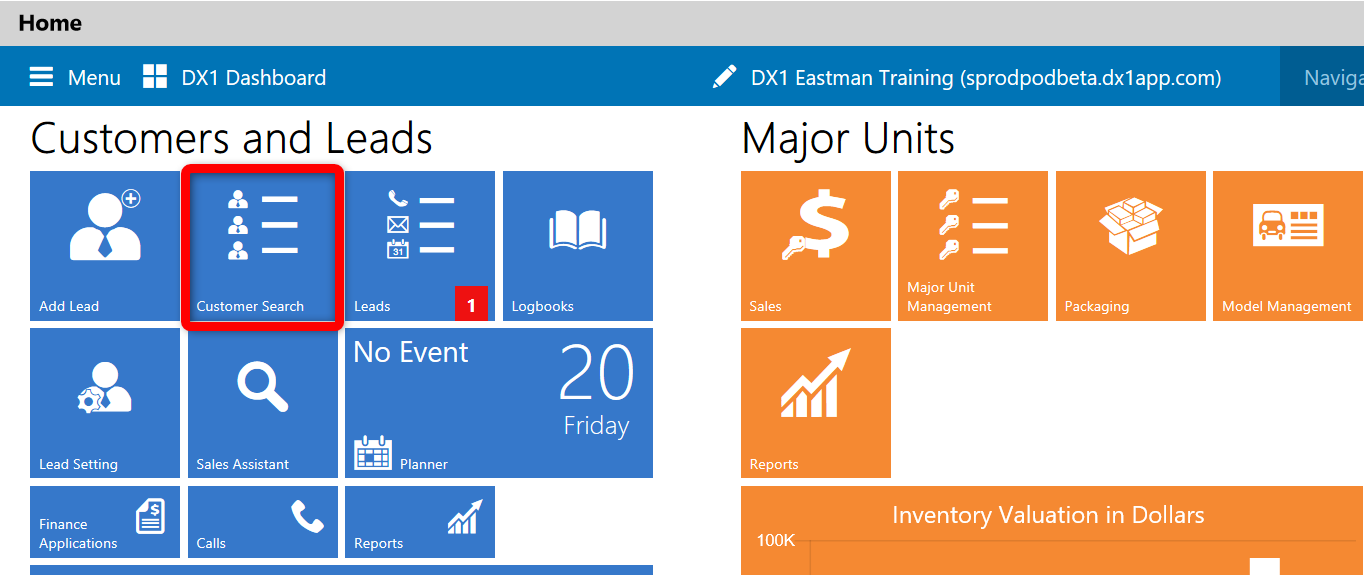This screenshot has width=1364, height=575.
Task: Open the blue Customers Reports tile
Action: [x=420, y=522]
